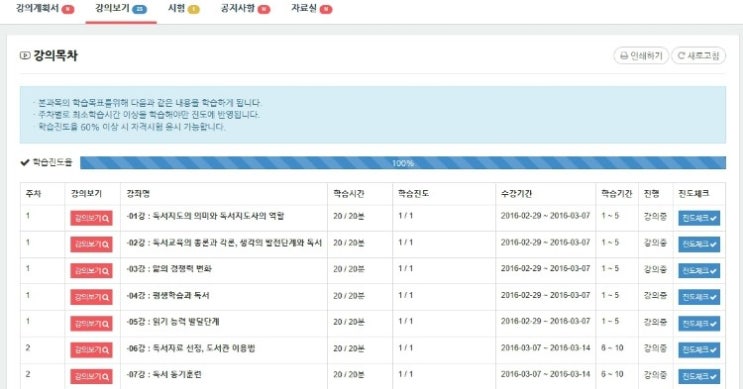Open 강의보기 for lecture 07강
This screenshot has width=743, height=389.
(x=91, y=376)
